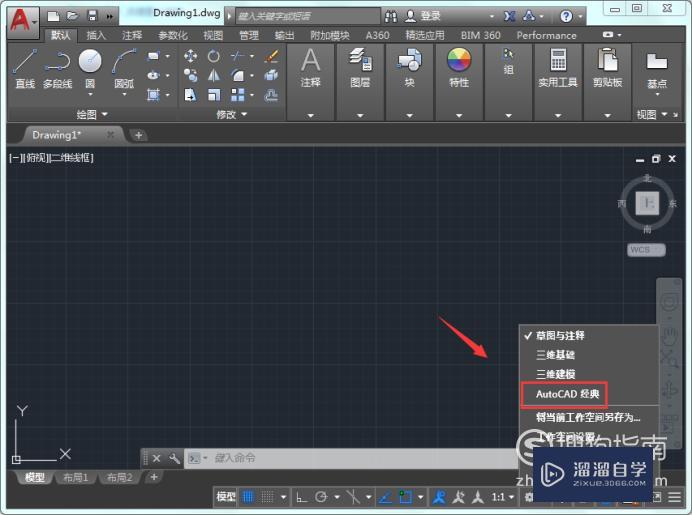
Task: Open the object snap settings dropdown arrow
Action: coord(421,497)
